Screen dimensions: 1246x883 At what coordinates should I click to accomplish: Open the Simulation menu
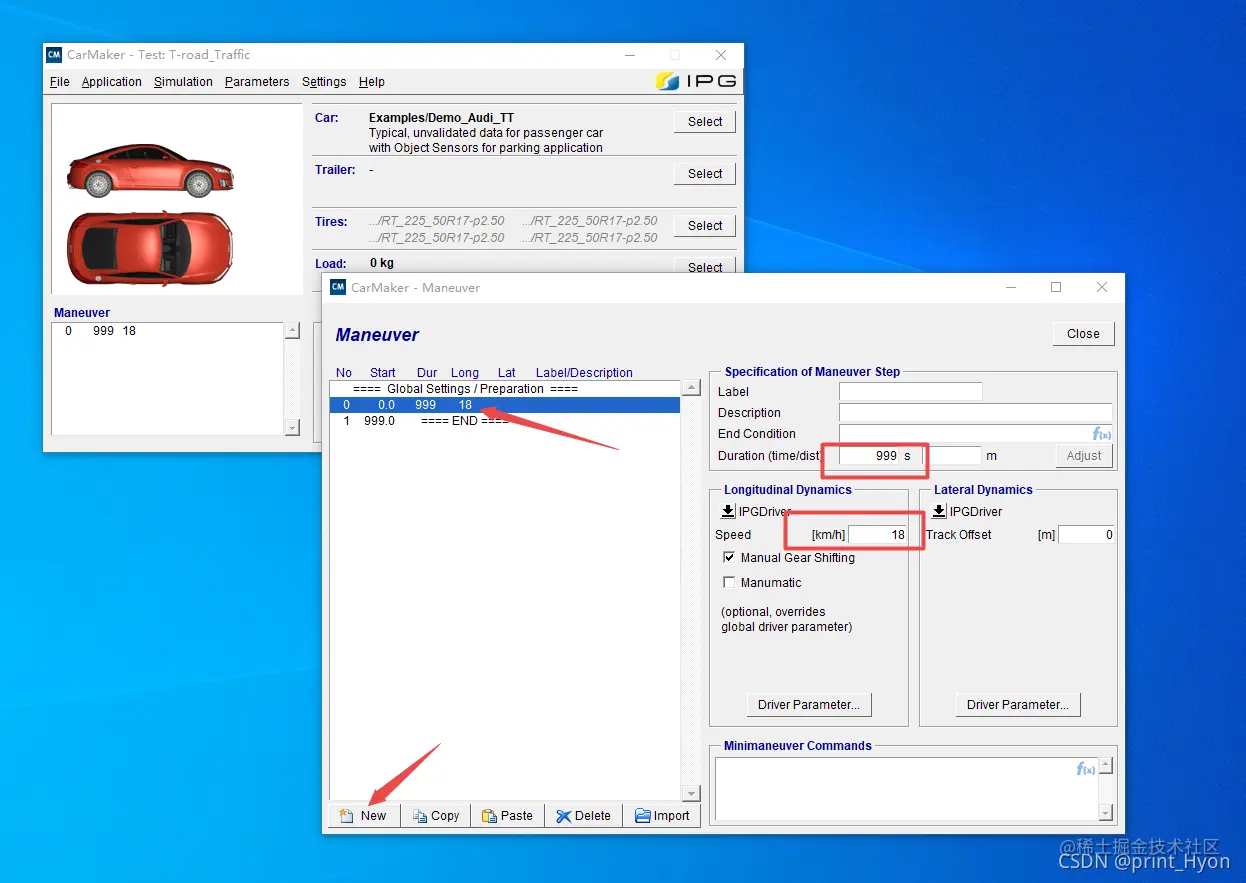coord(183,82)
